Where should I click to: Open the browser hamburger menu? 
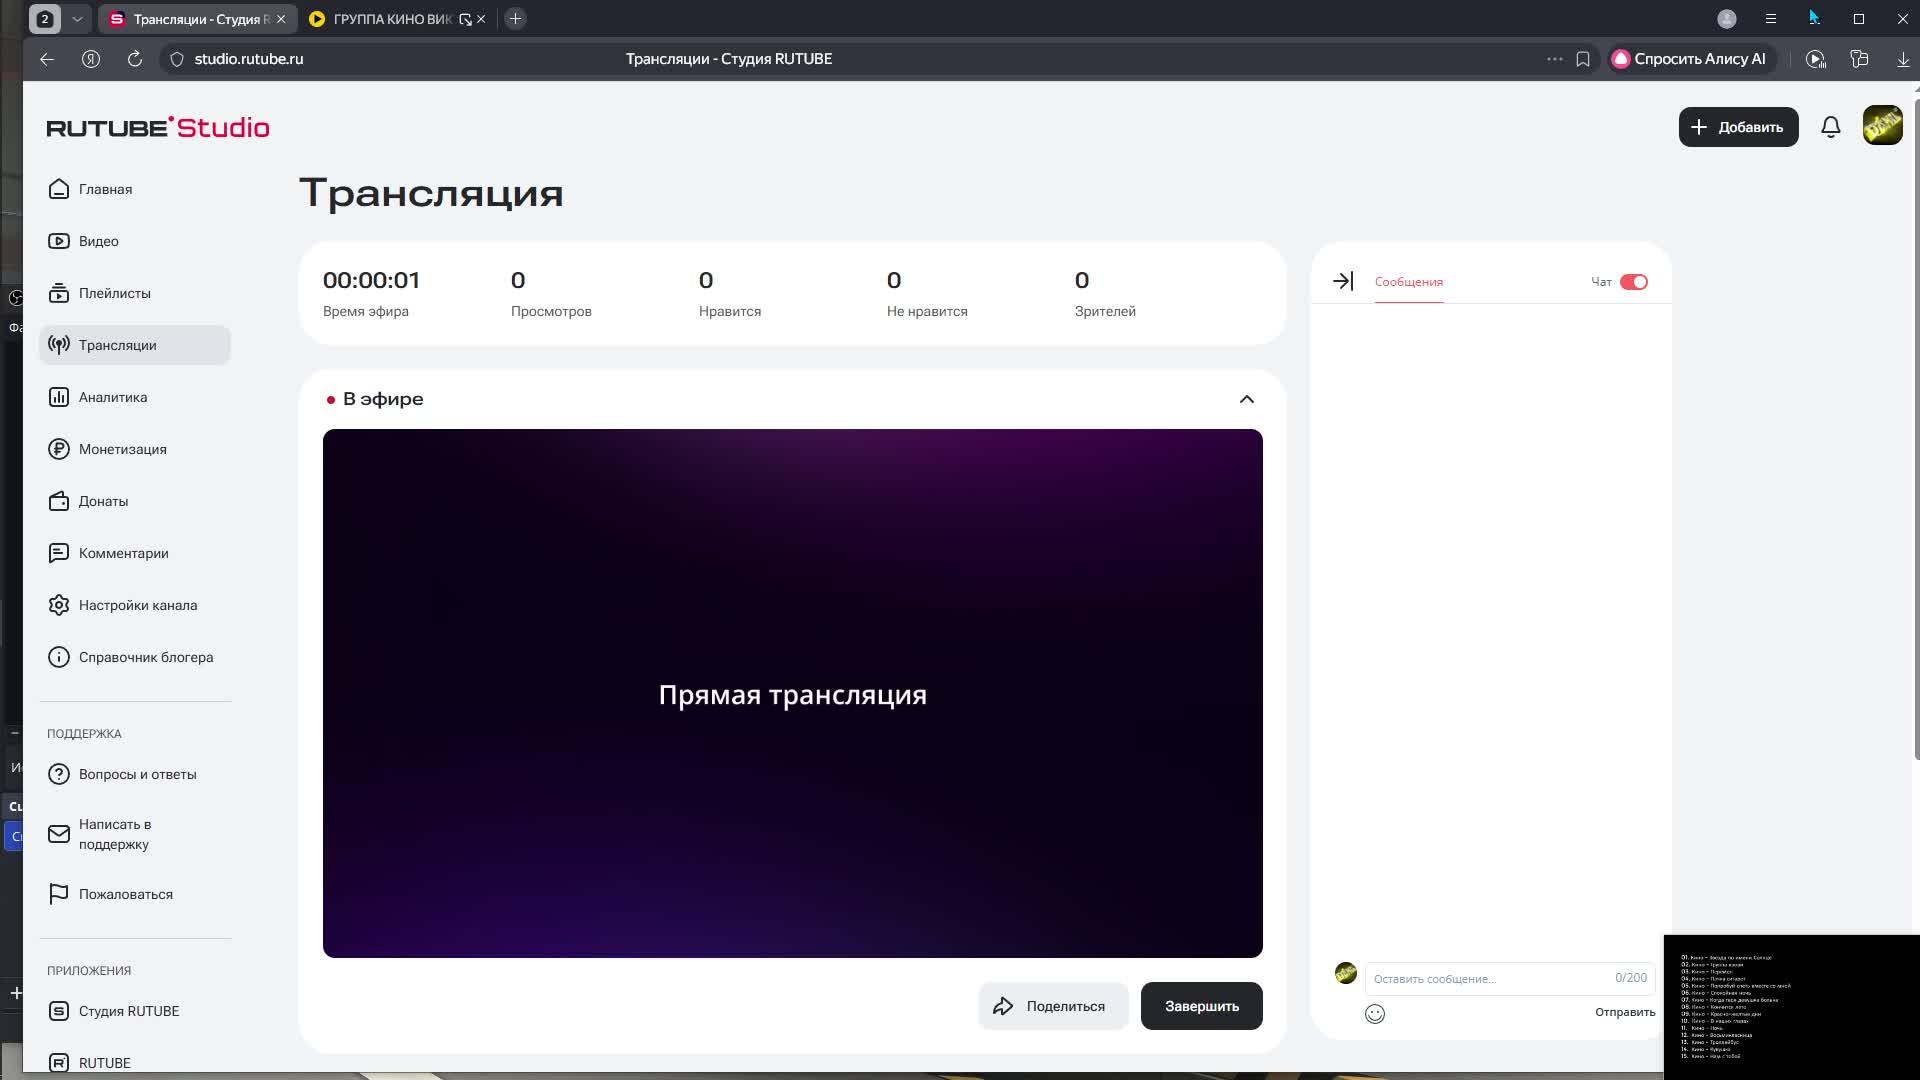[1771, 19]
